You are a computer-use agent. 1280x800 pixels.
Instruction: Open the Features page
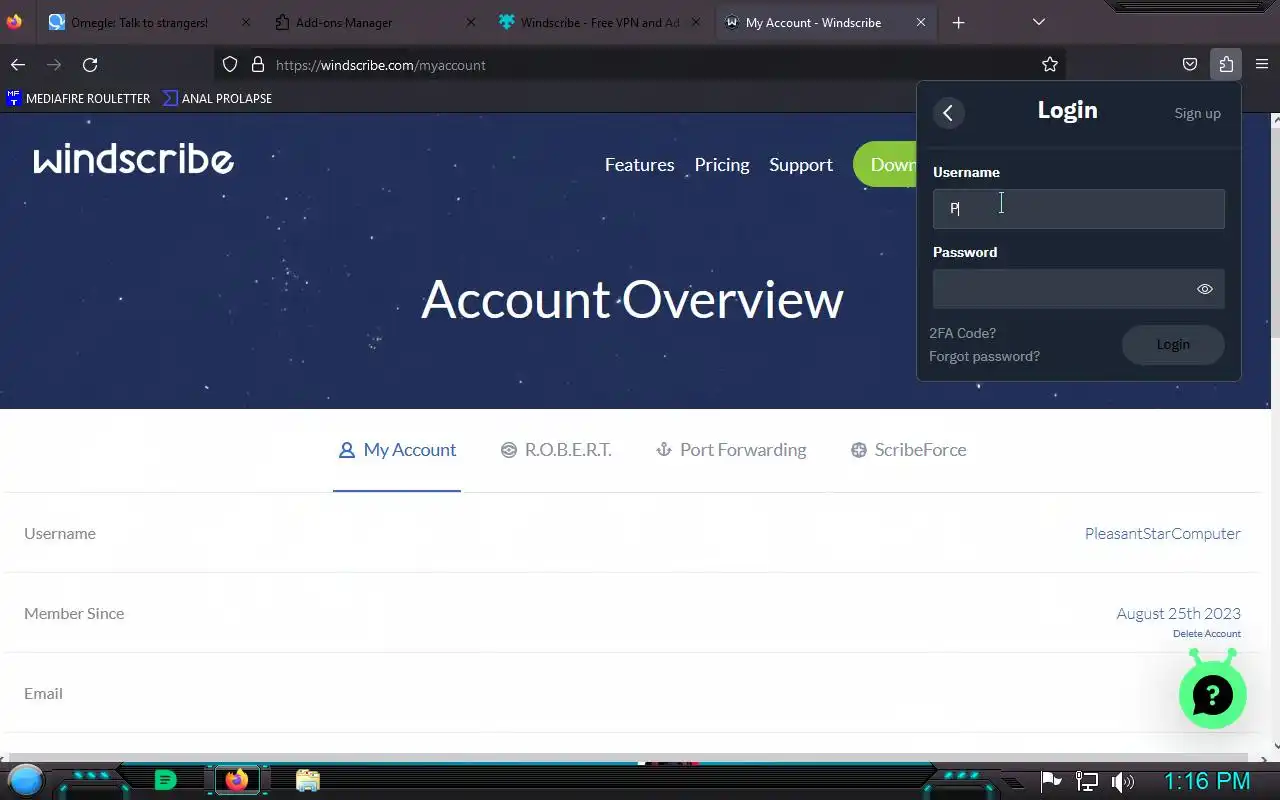click(639, 165)
